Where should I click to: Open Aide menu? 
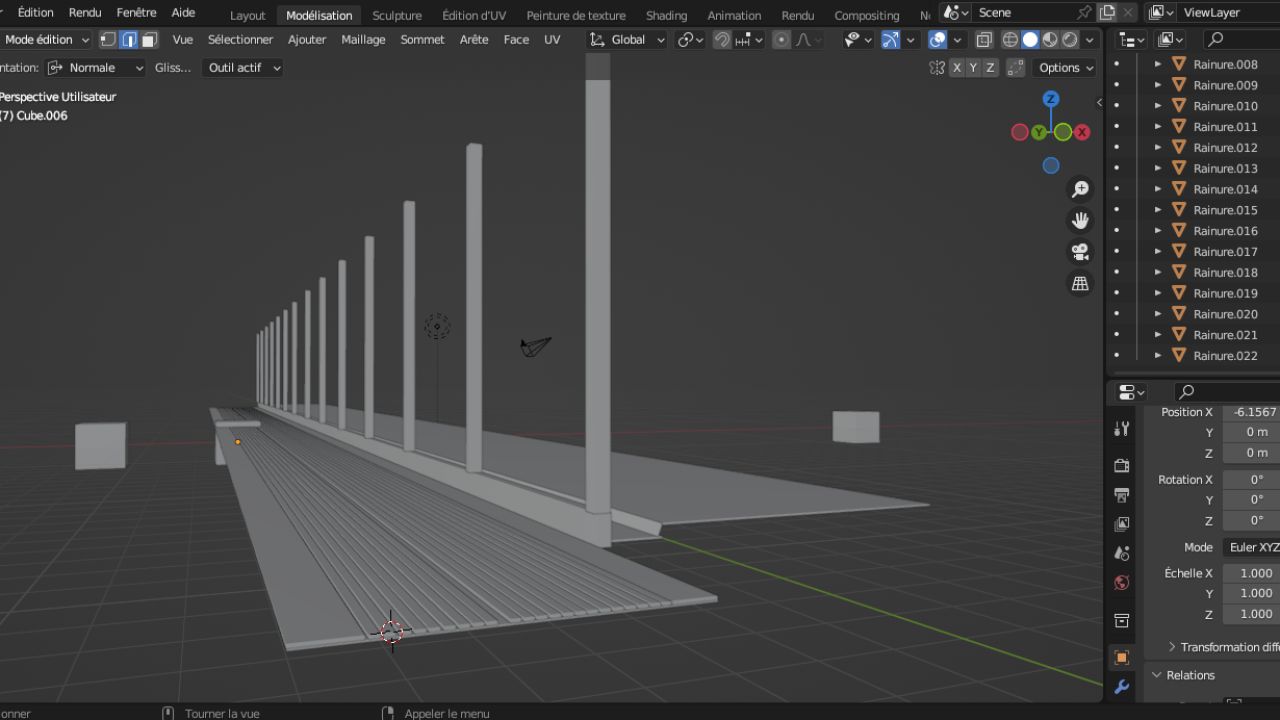tap(183, 13)
